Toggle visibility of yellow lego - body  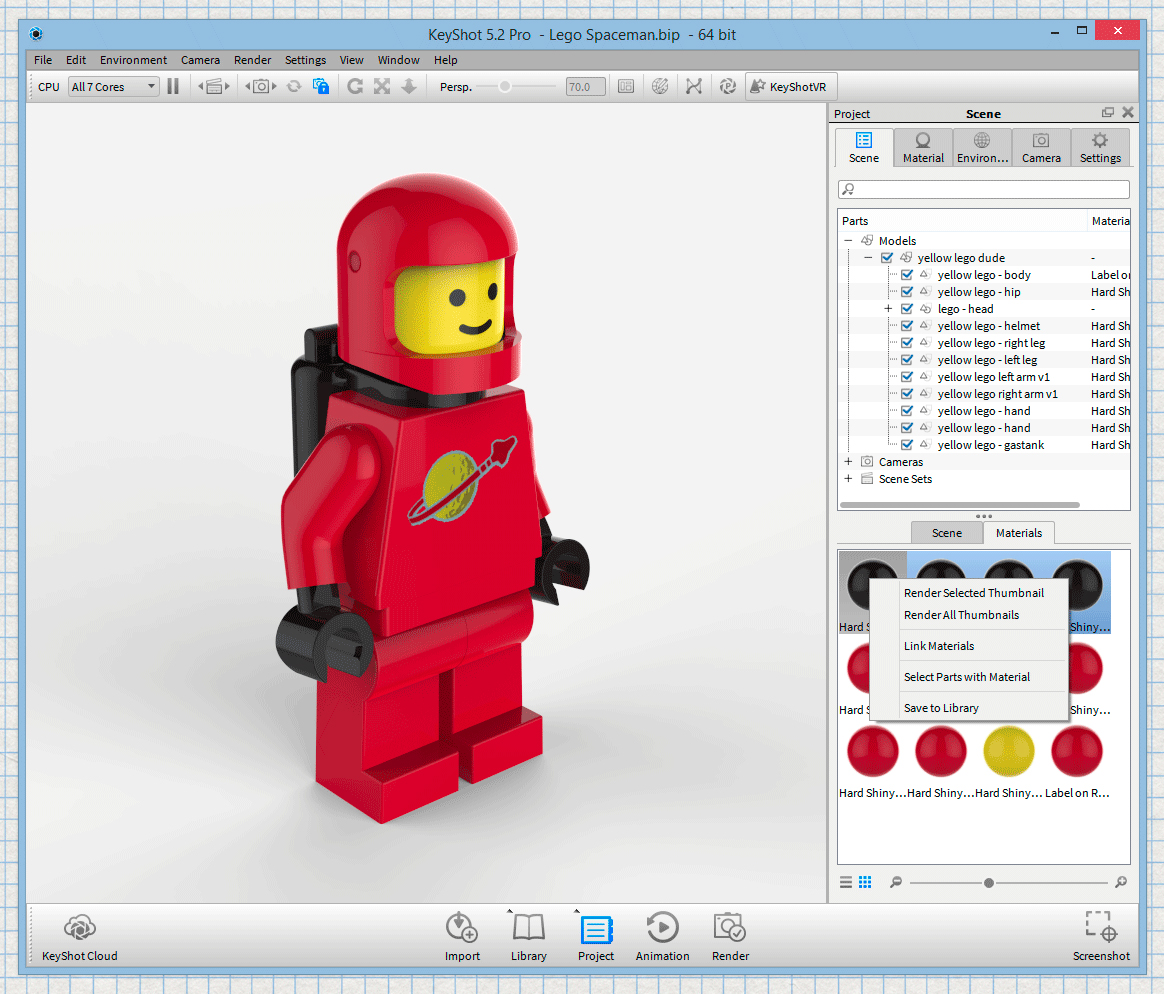tap(906, 275)
